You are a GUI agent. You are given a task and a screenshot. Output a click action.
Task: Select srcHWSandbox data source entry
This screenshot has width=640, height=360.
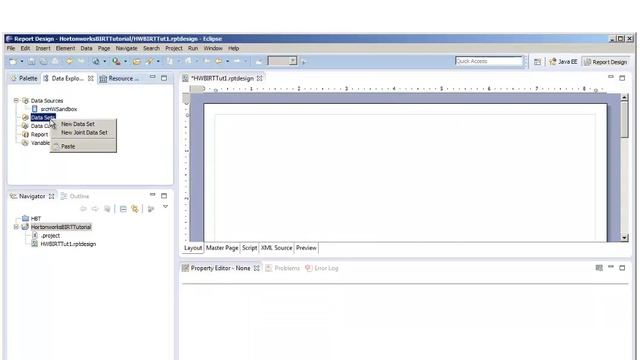(59, 109)
